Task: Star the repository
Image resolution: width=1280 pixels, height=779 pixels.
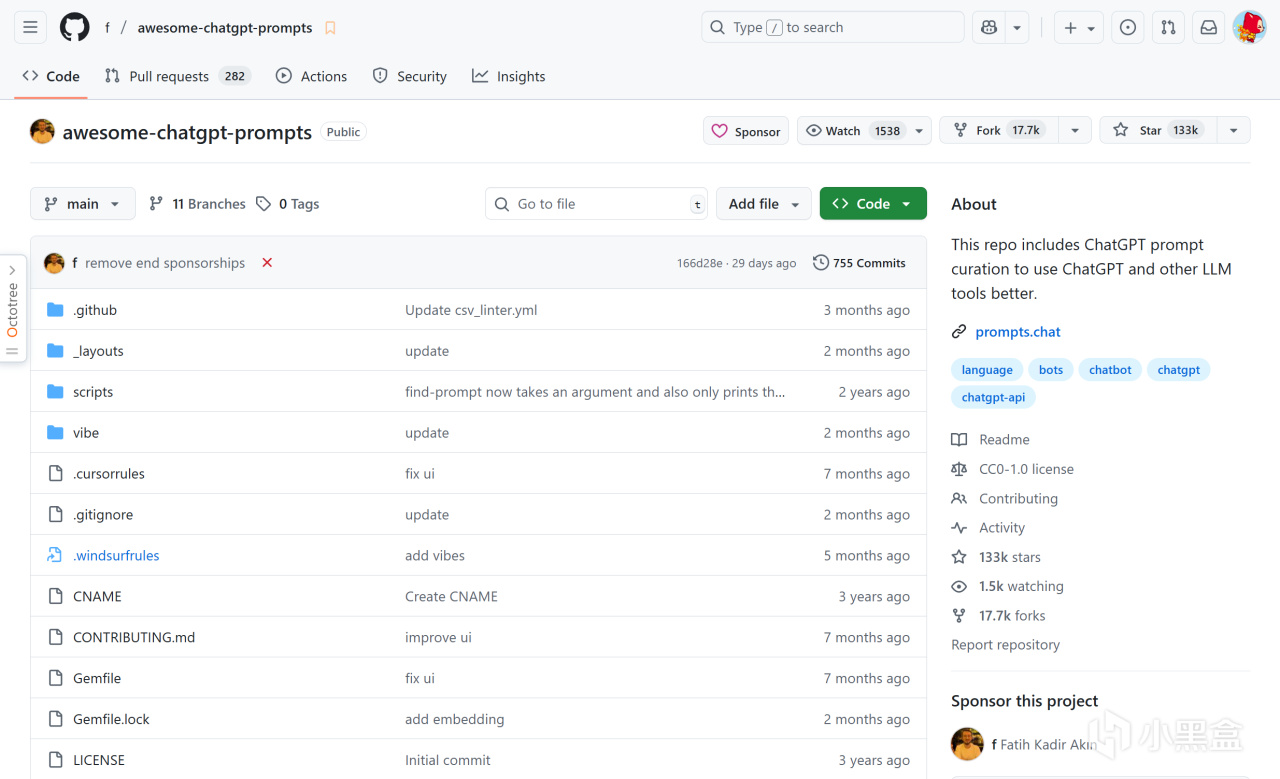Action: (1157, 131)
